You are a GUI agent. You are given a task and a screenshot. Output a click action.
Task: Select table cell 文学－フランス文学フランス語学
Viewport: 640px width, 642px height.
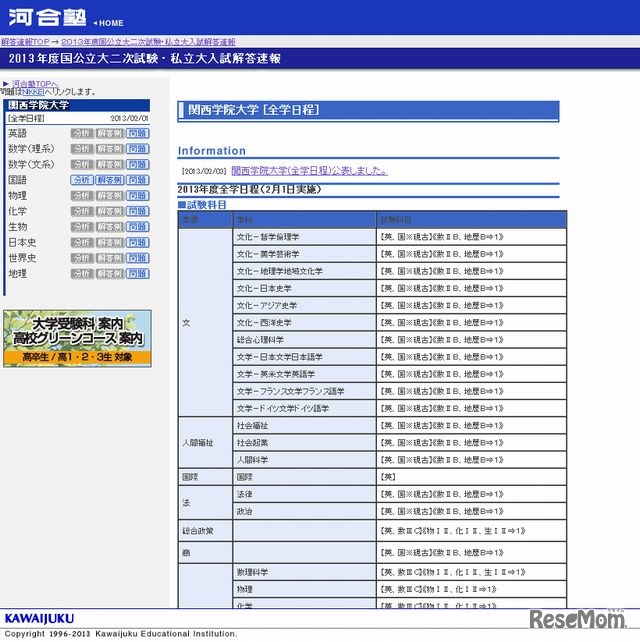pos(304,392)
